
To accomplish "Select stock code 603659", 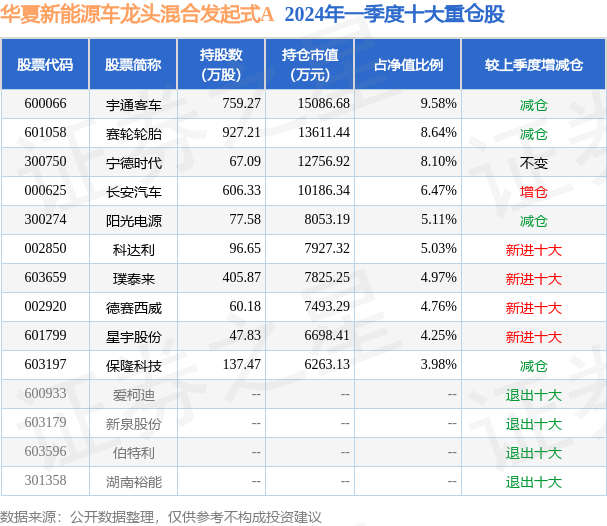I will 45,278.
